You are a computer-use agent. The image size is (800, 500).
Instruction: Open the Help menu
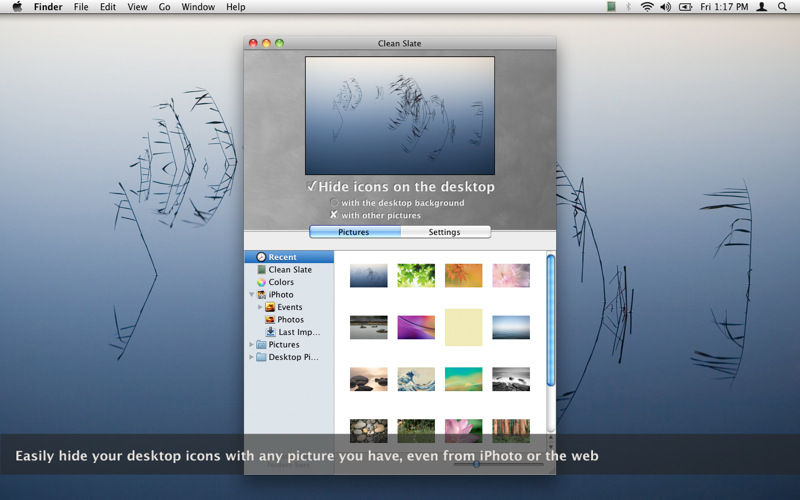point(236,7)
